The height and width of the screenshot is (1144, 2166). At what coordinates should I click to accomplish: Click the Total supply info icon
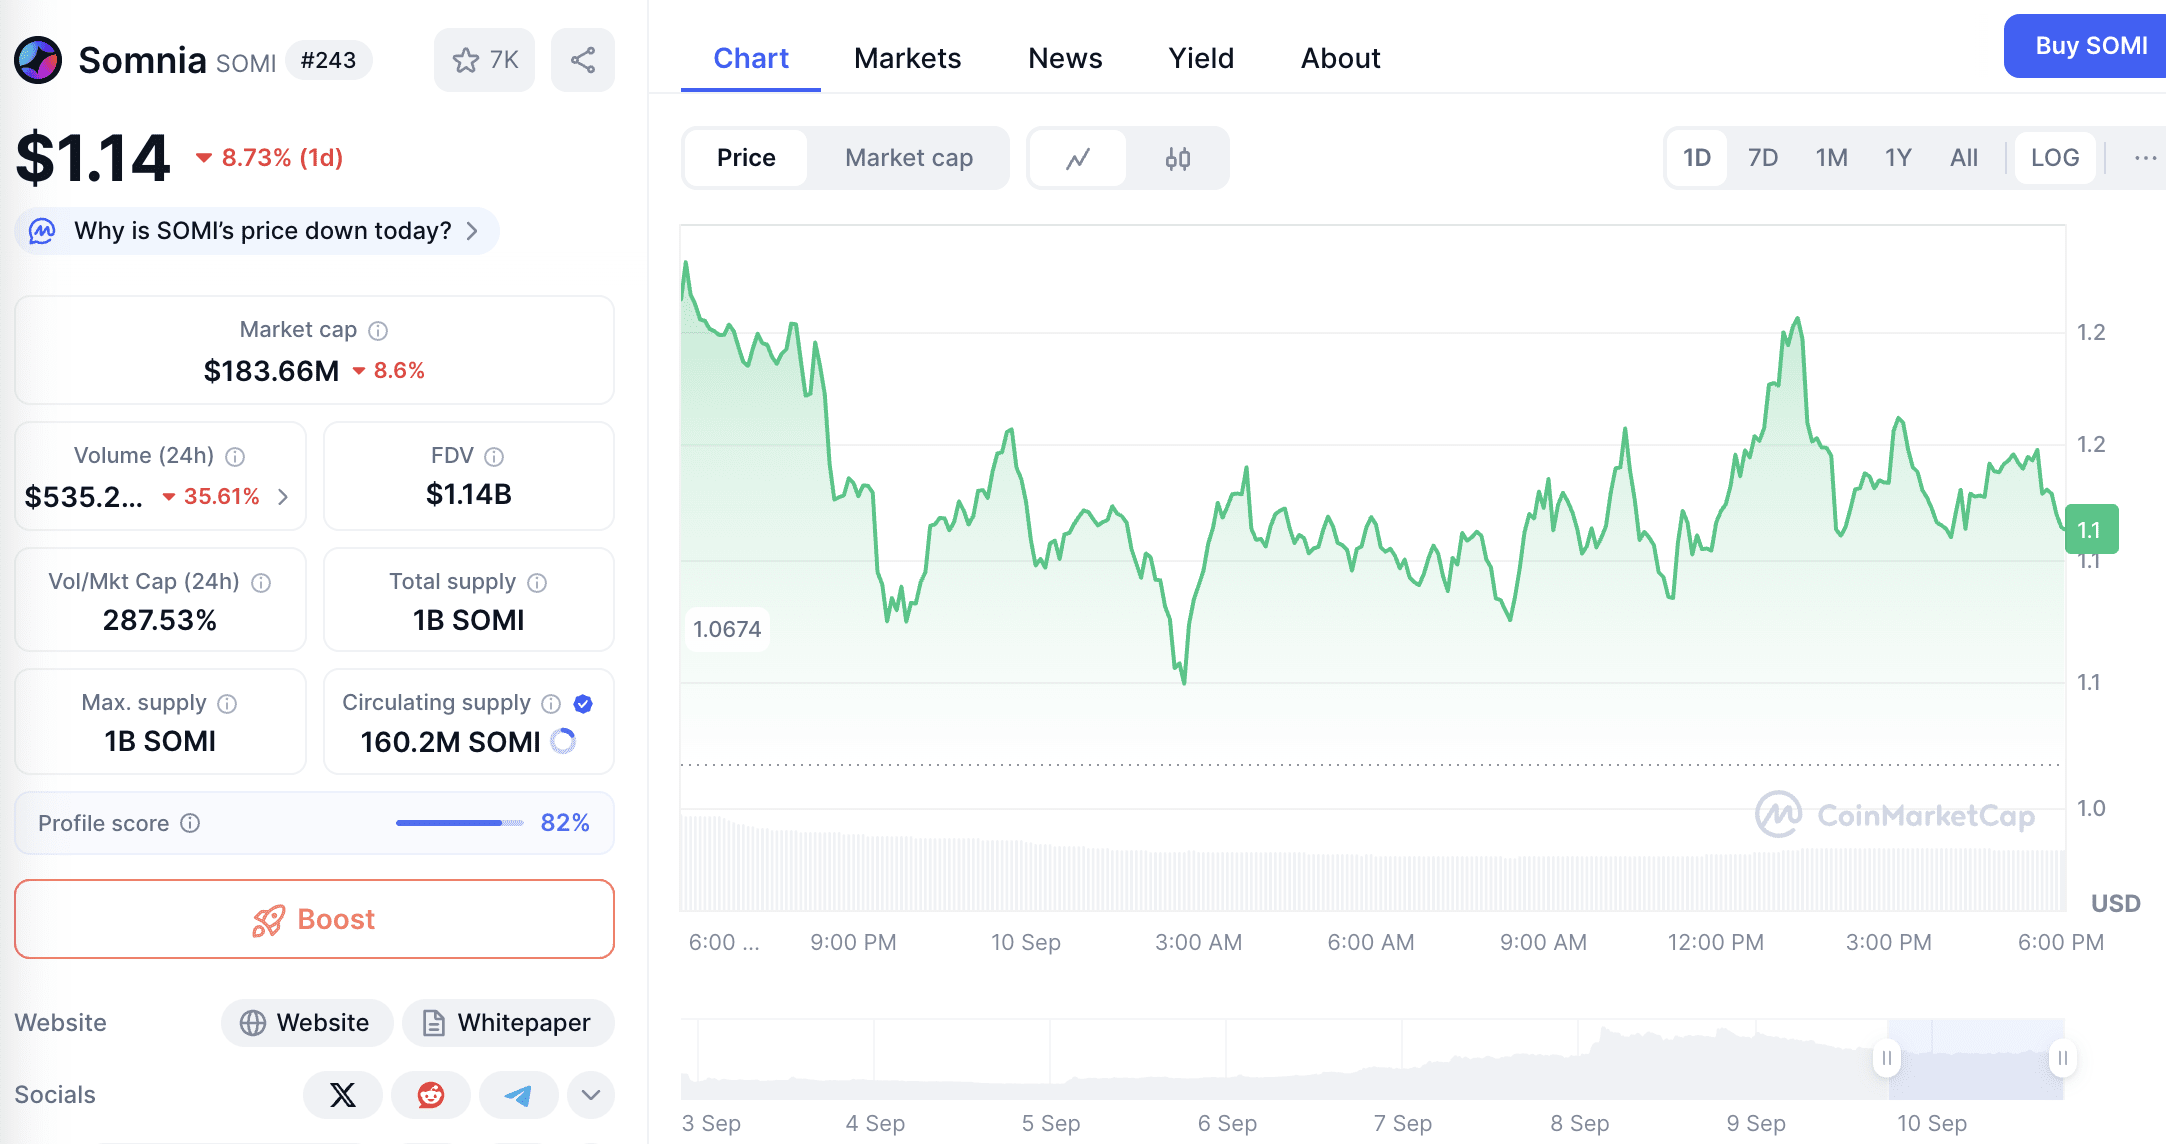[537, 582]
